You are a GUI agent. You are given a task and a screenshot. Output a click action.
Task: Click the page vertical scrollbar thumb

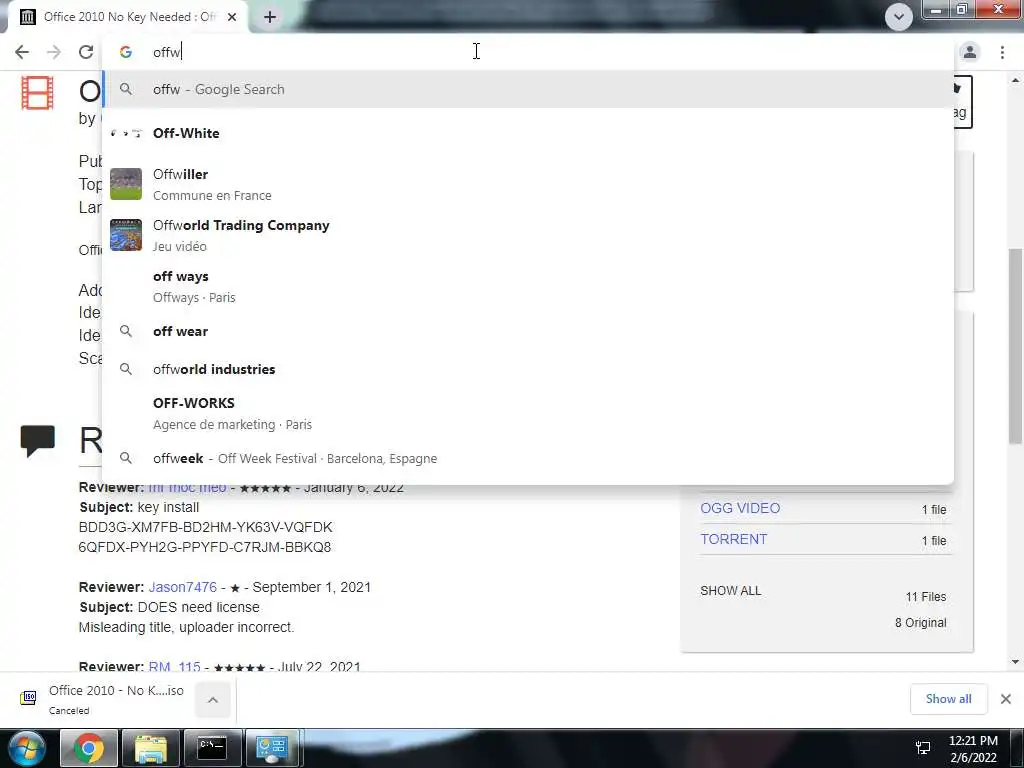click(x=1016, y=346)
